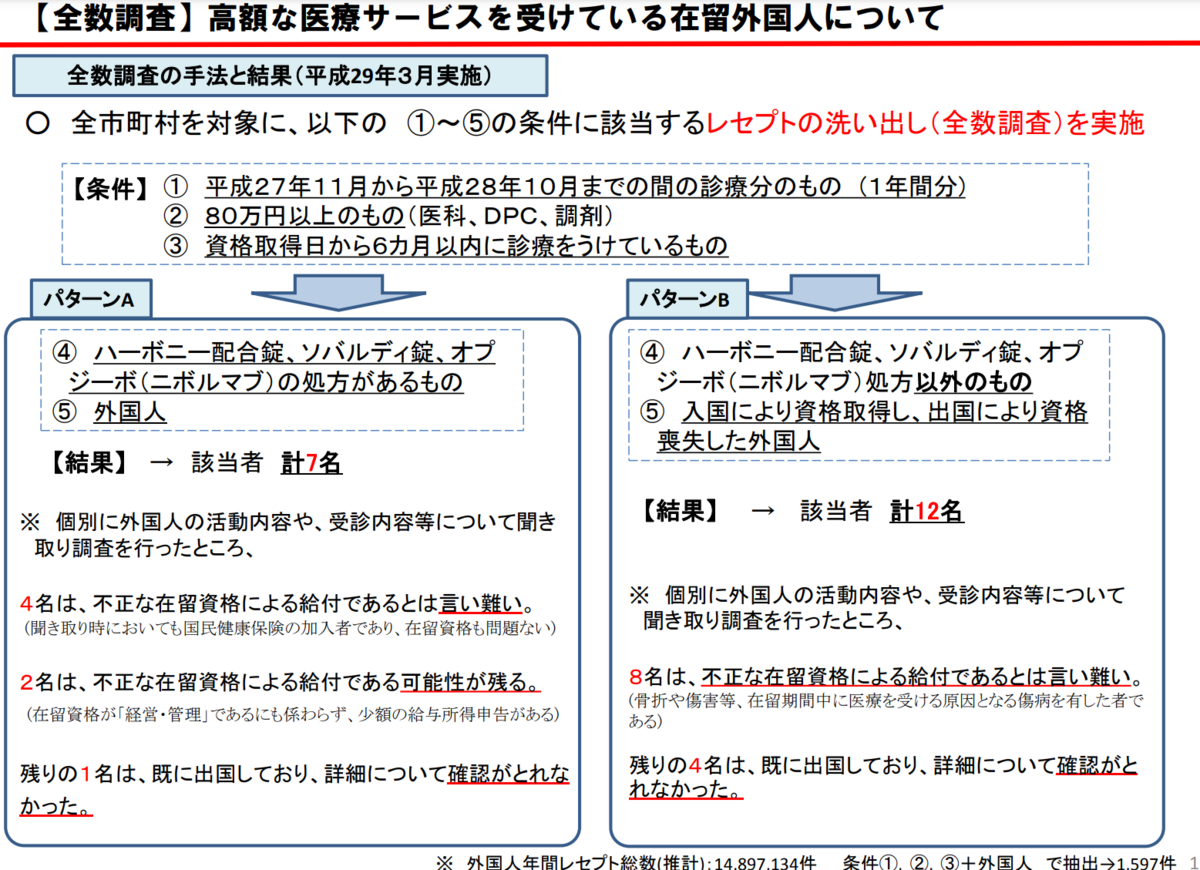Click condition ② 80万円以上のもの

point(388,216)
